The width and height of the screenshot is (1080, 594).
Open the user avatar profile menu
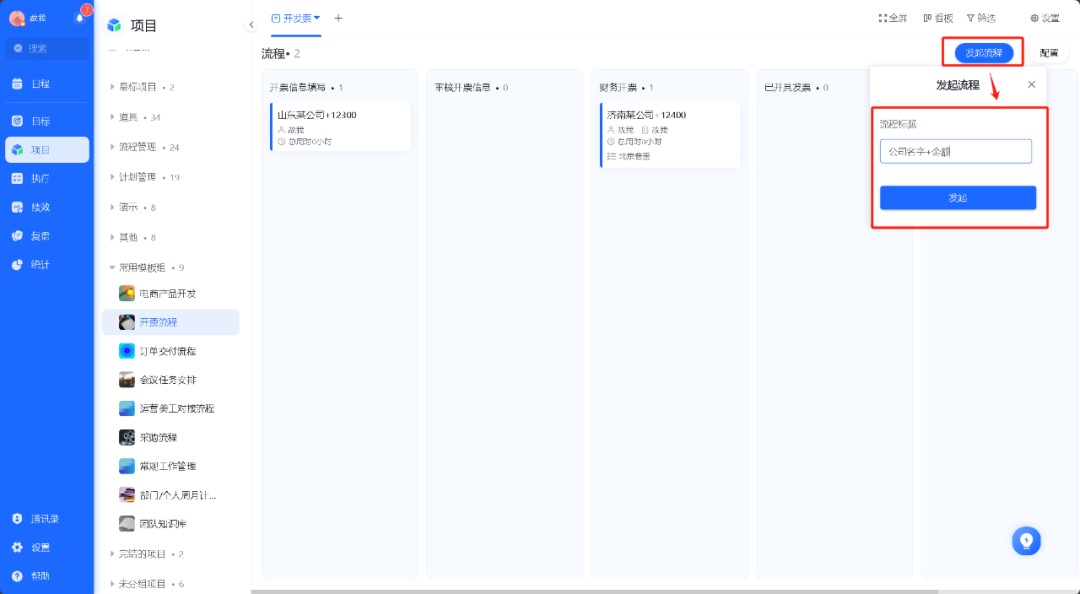(x=17, y=18)
